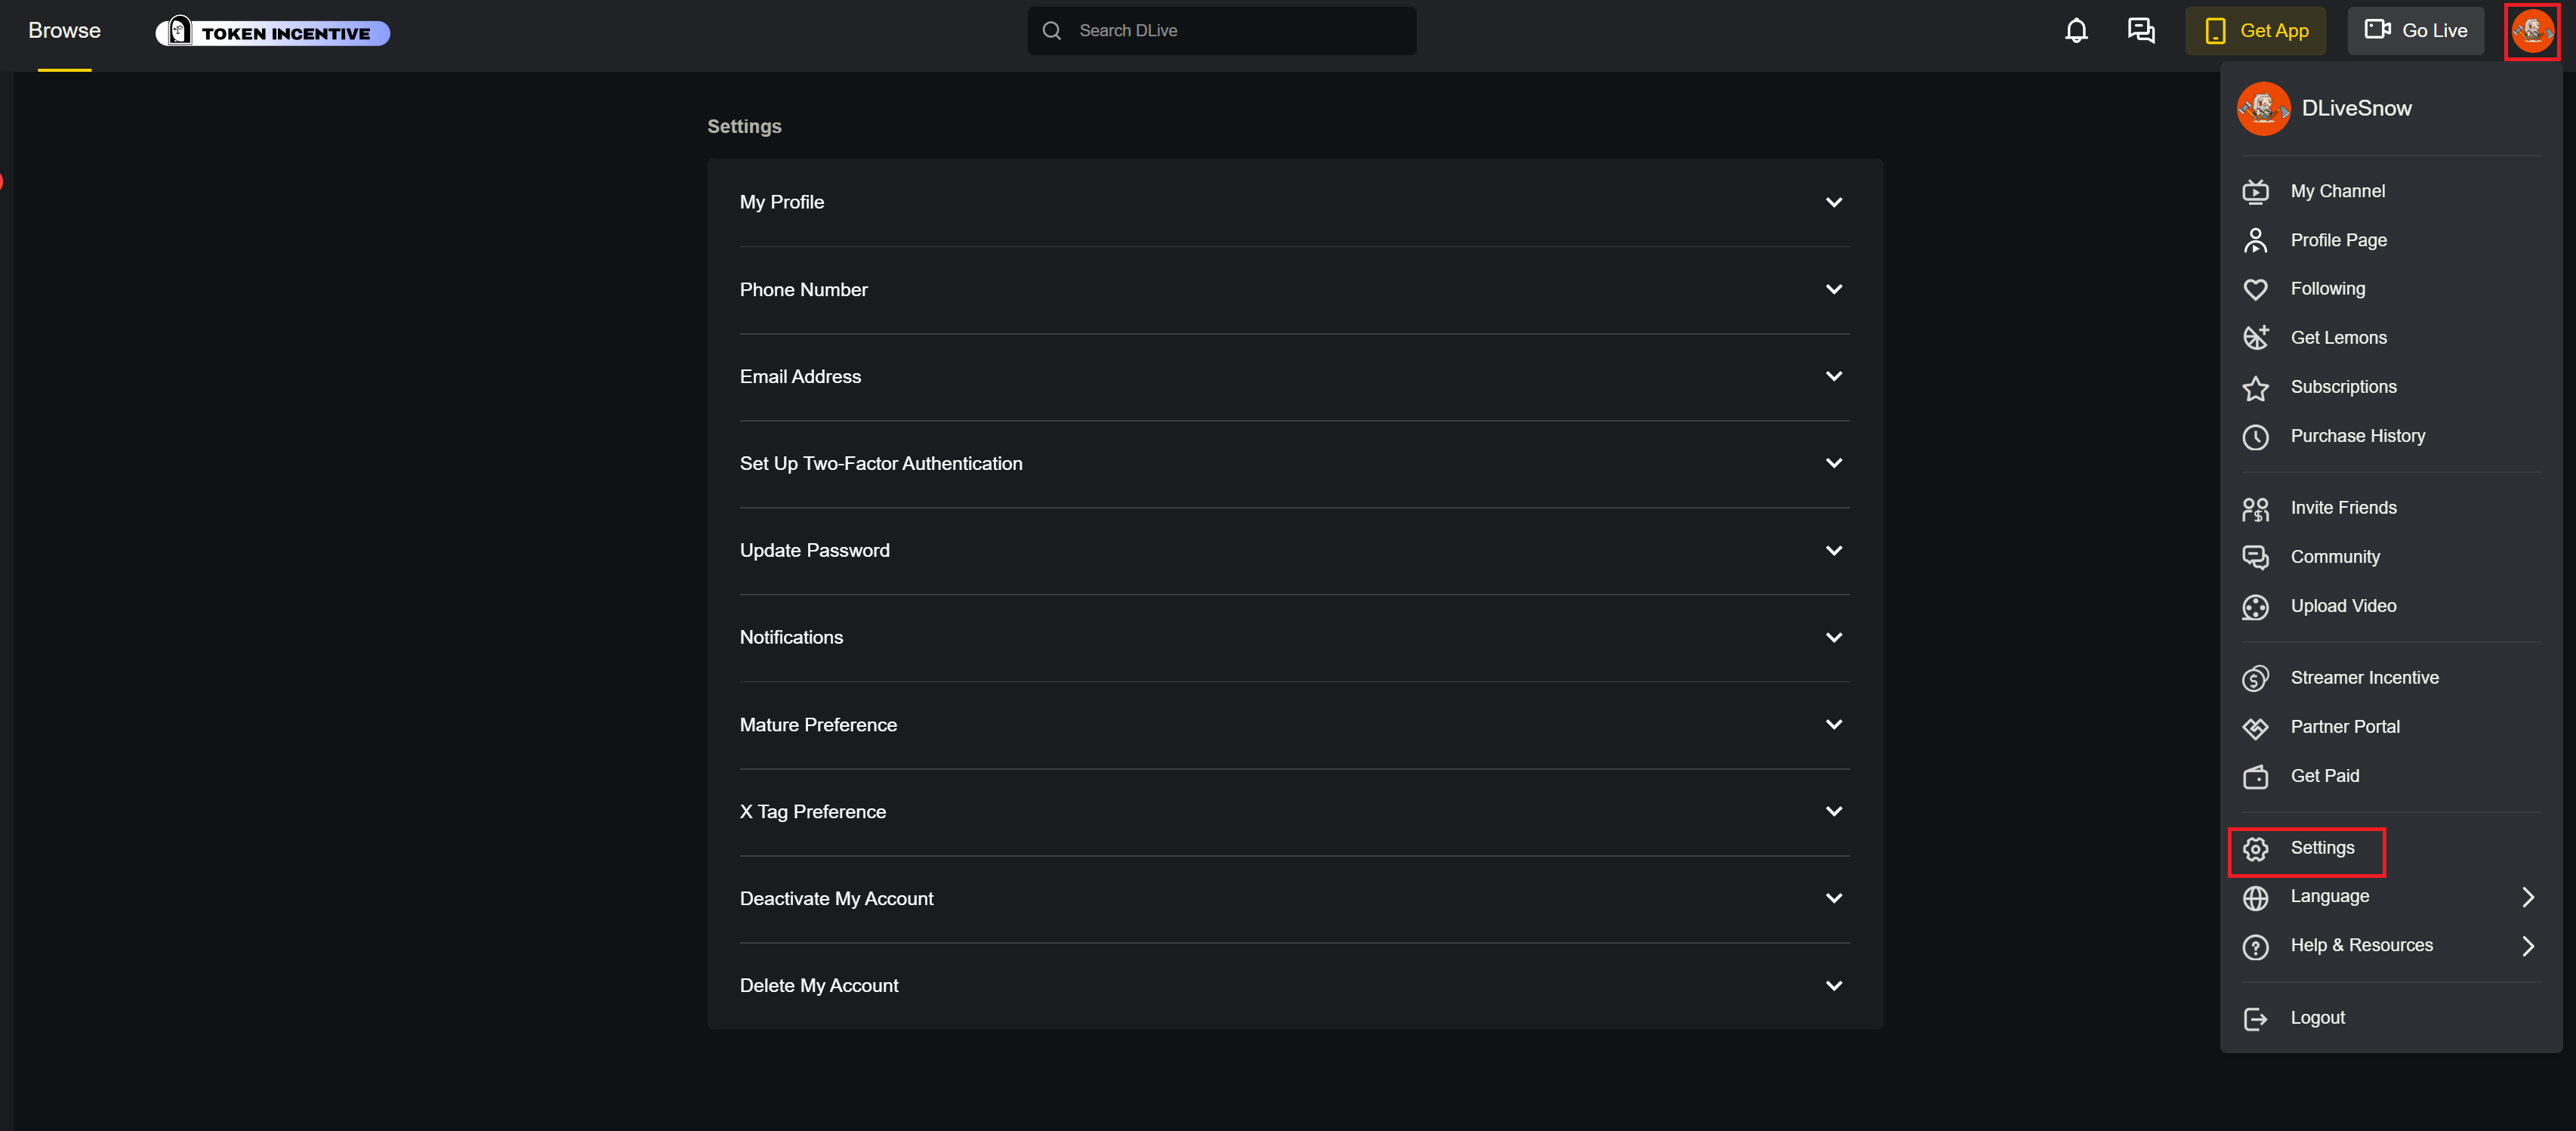Click the Go Live button
Image resolution: width=2576 pixels, height=1131 pixels.
pyautogui.click(x=2415, y=31)
